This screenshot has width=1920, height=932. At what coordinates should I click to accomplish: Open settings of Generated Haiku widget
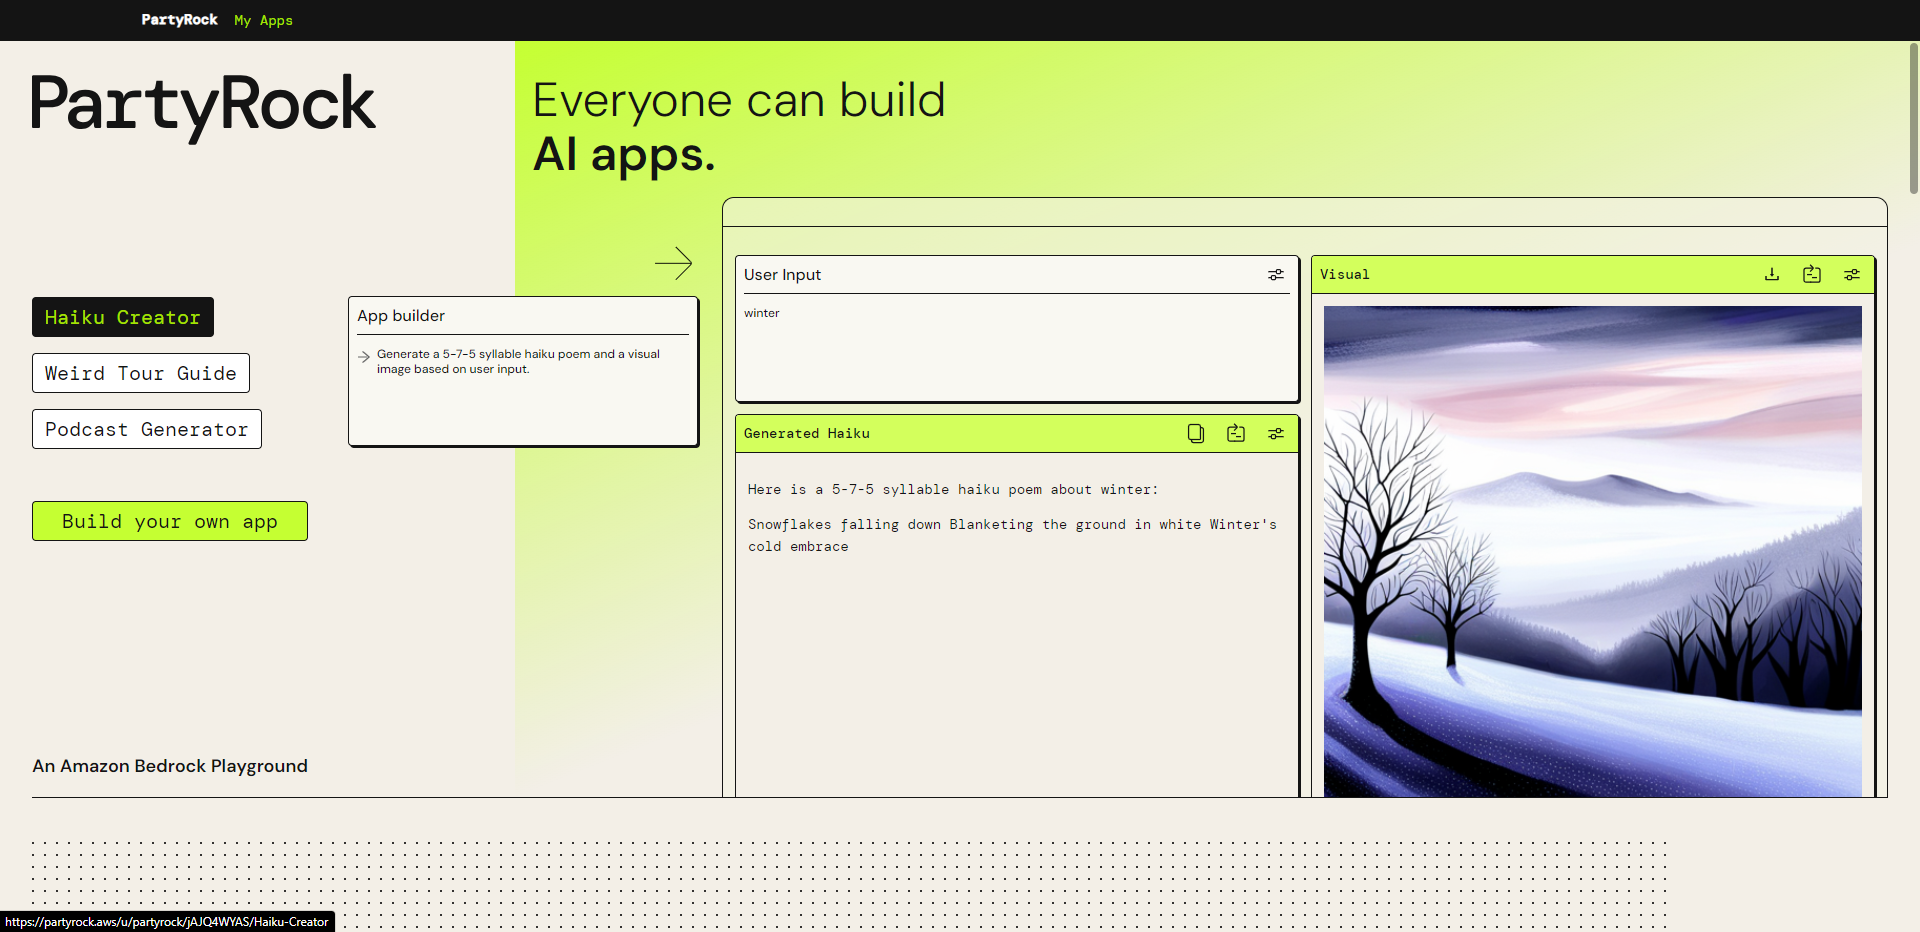pyautogui.click(x=1276, y=433)
